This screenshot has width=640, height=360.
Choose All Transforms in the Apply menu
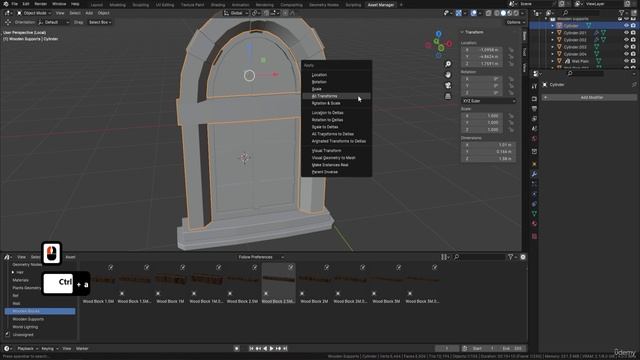(336, 96)
